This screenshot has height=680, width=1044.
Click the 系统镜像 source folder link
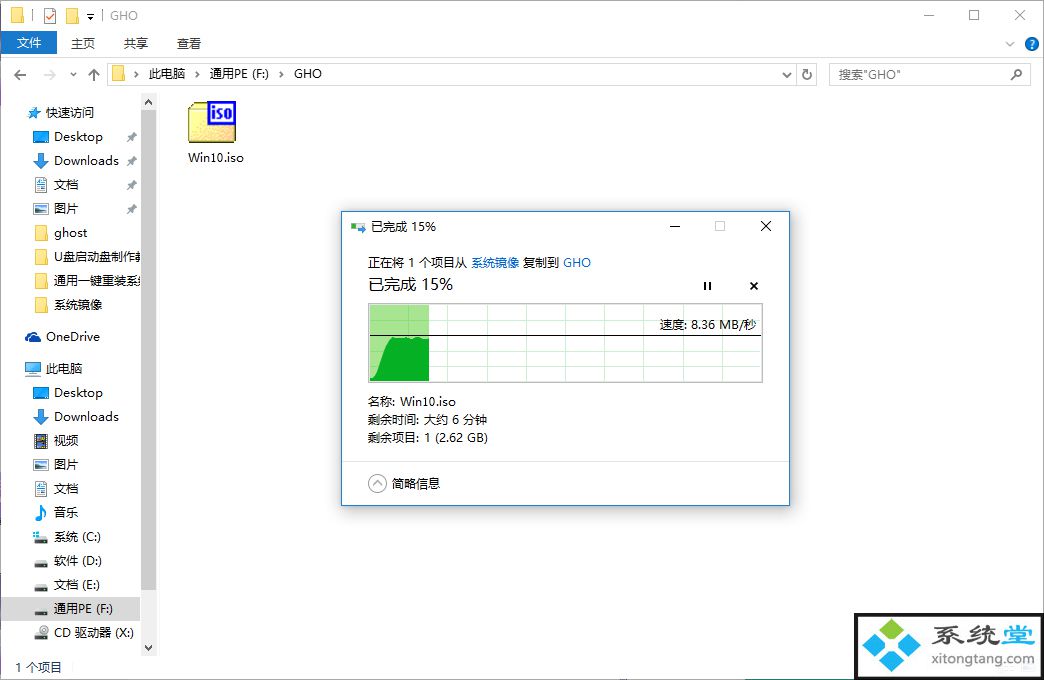pos(495,262)
